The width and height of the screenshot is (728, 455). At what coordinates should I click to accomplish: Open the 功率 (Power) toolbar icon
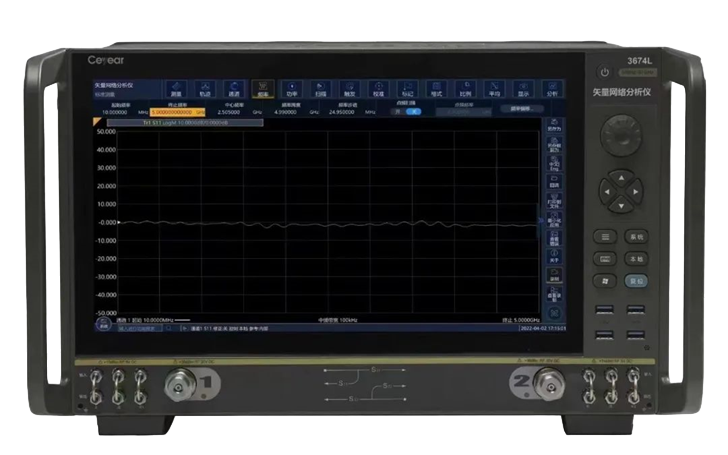point(292,88)
